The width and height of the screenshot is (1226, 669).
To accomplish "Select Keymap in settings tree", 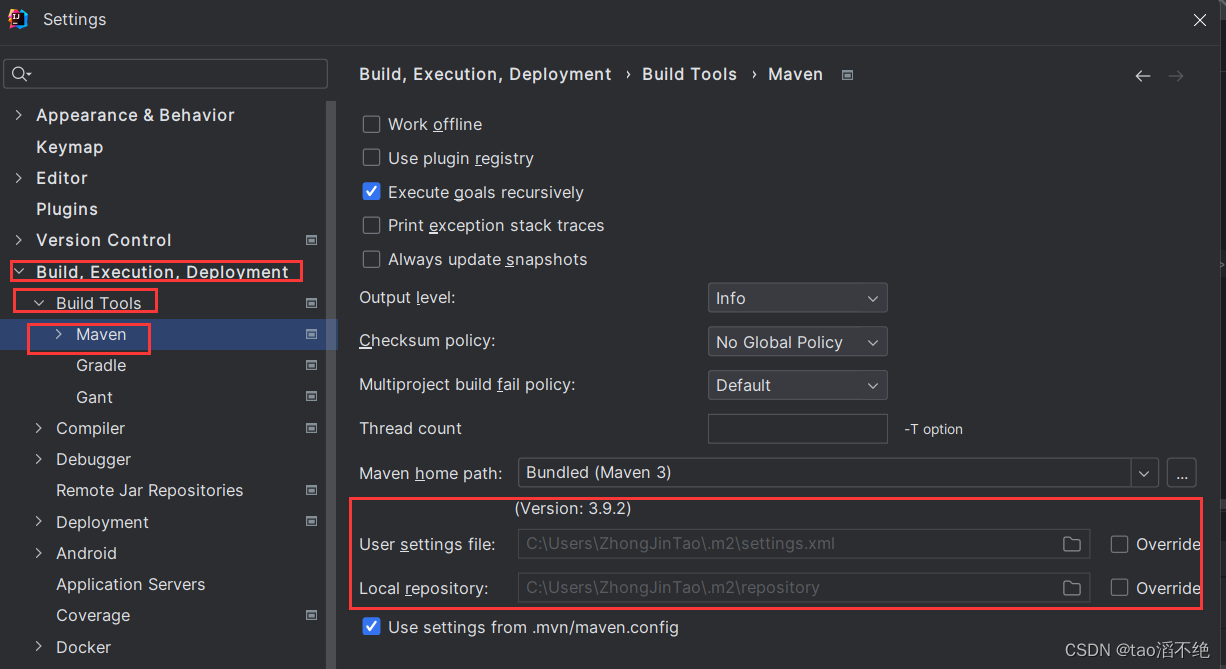I will 69,147.
